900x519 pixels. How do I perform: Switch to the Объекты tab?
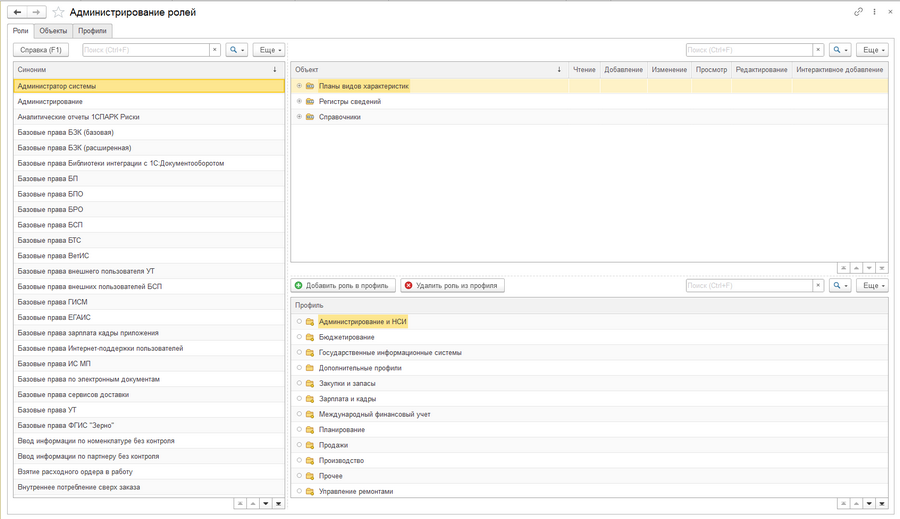point(53,31)
